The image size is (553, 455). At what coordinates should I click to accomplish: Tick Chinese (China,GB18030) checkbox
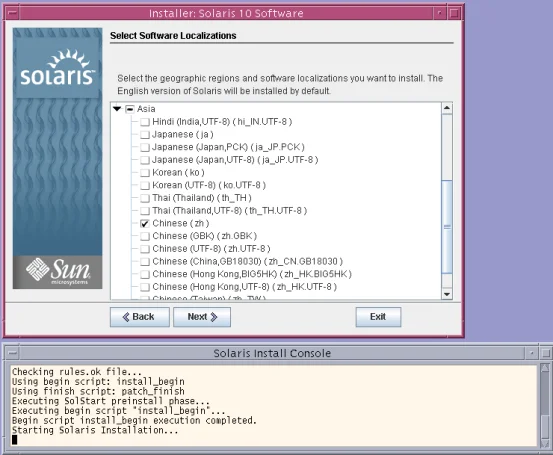click(145, 262)
